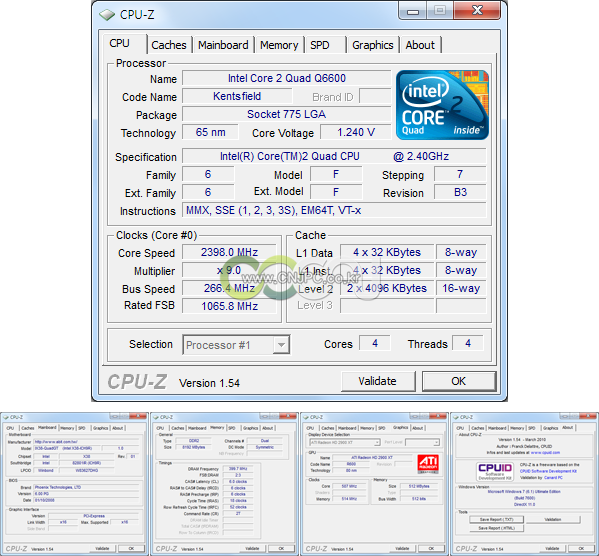Click the empty Brand ID field
599x556 pixels.
(375, 96)
